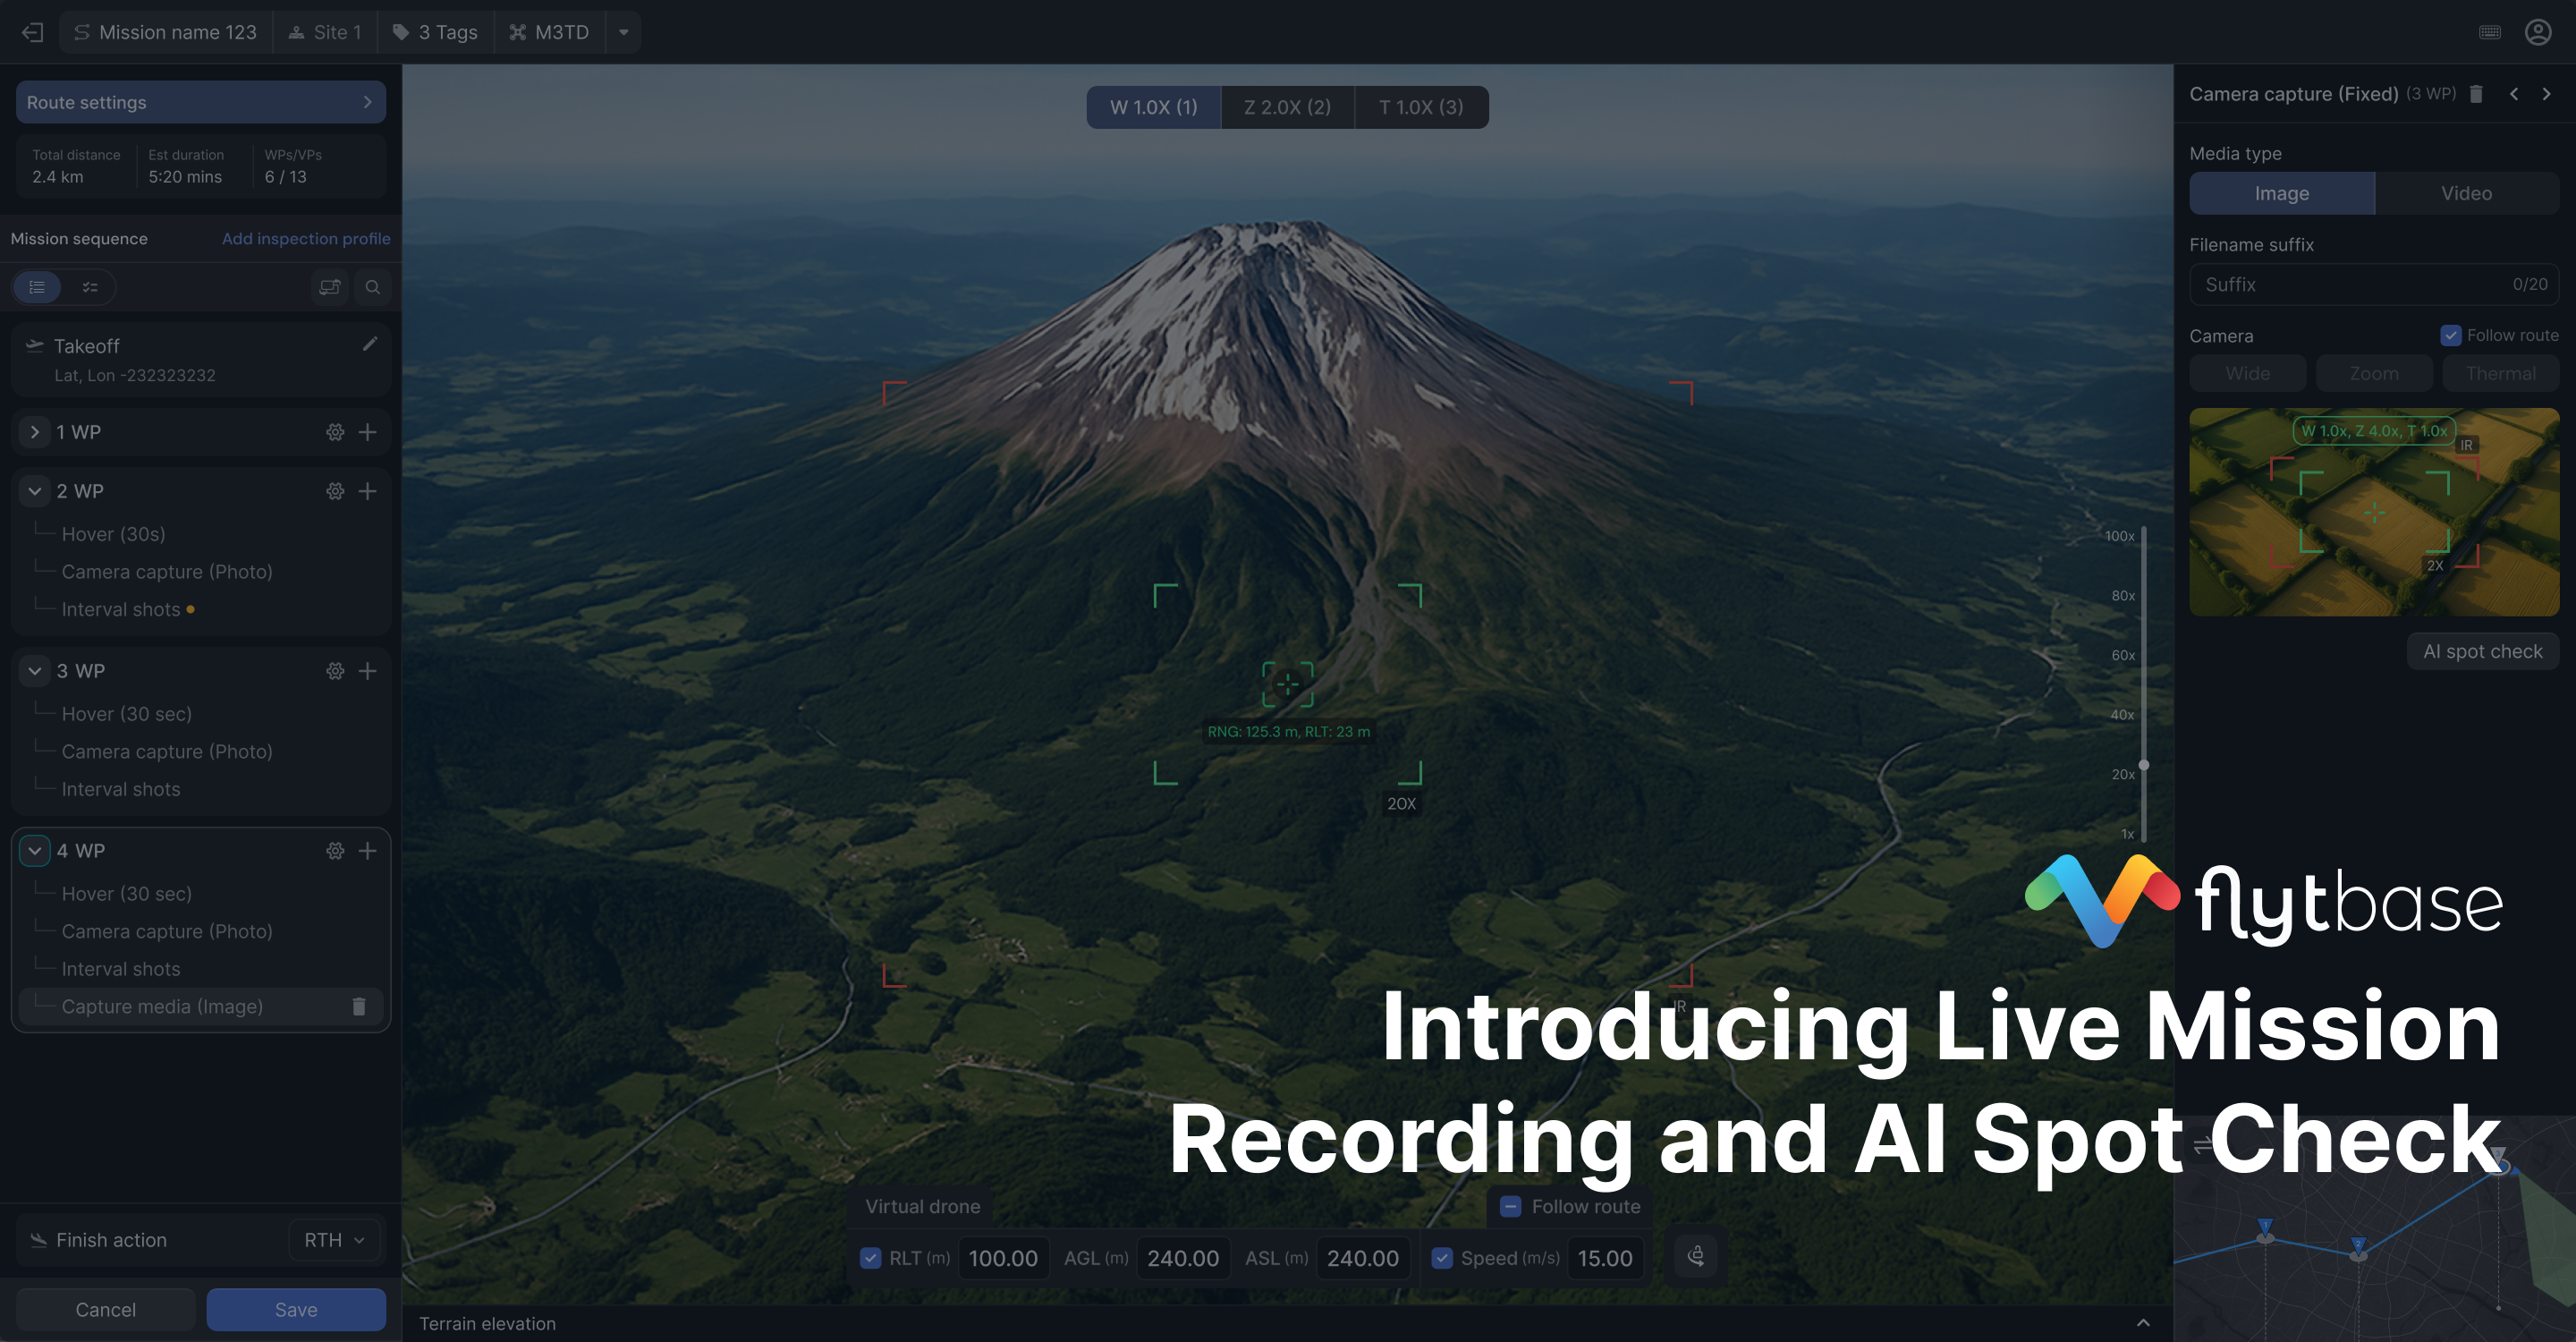The height and width of the screenshot is (1342, 2576).
Task: Click the exit mission editor icon
Action: pyautogui.click(x=33, y=32)
